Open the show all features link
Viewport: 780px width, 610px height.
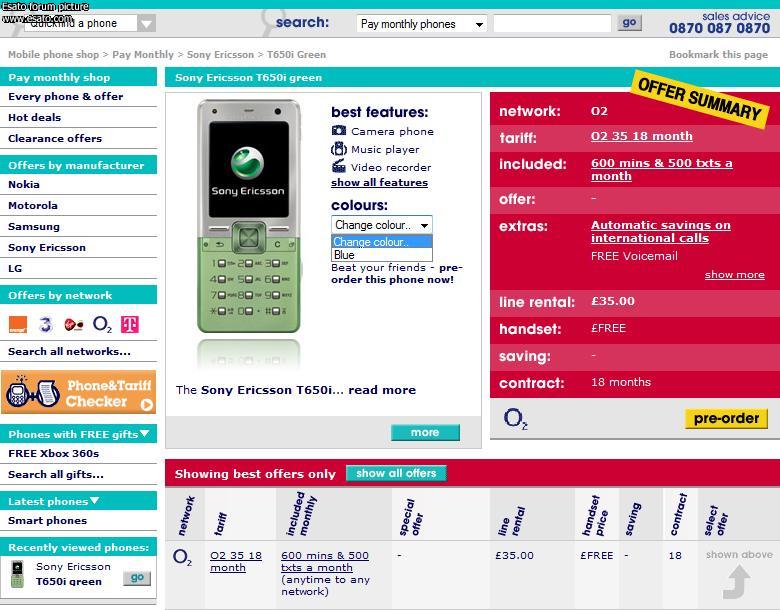pyautogui.click(x=379, y=183)
